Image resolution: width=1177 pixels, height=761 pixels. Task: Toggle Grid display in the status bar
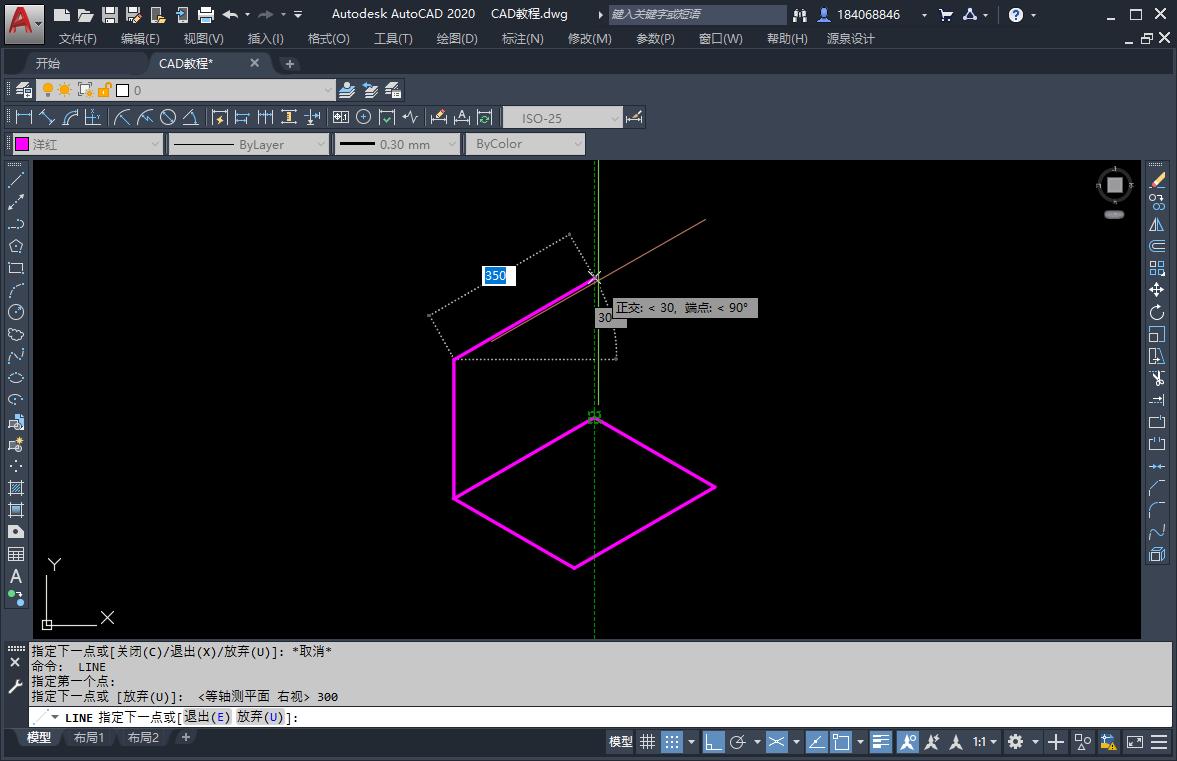[x=648, y=742]
